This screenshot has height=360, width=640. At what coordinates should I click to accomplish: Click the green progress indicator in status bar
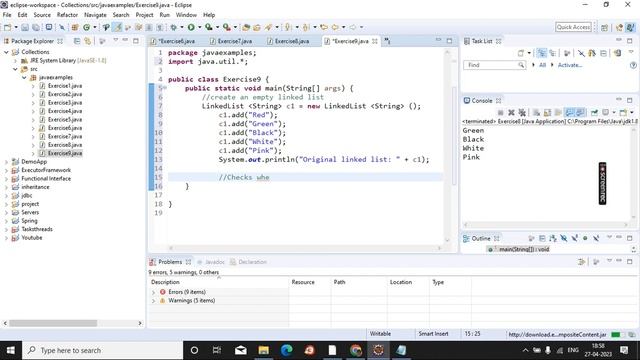tap(616, 335)
